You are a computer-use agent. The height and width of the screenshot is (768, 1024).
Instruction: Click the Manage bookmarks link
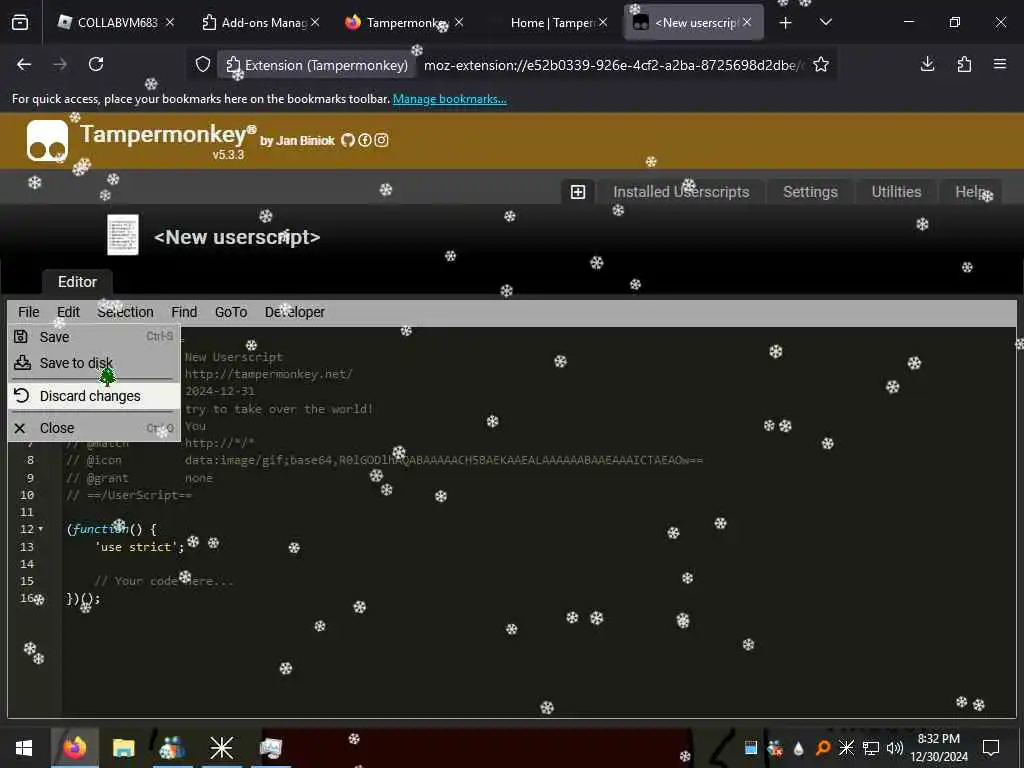pos(449,99)
